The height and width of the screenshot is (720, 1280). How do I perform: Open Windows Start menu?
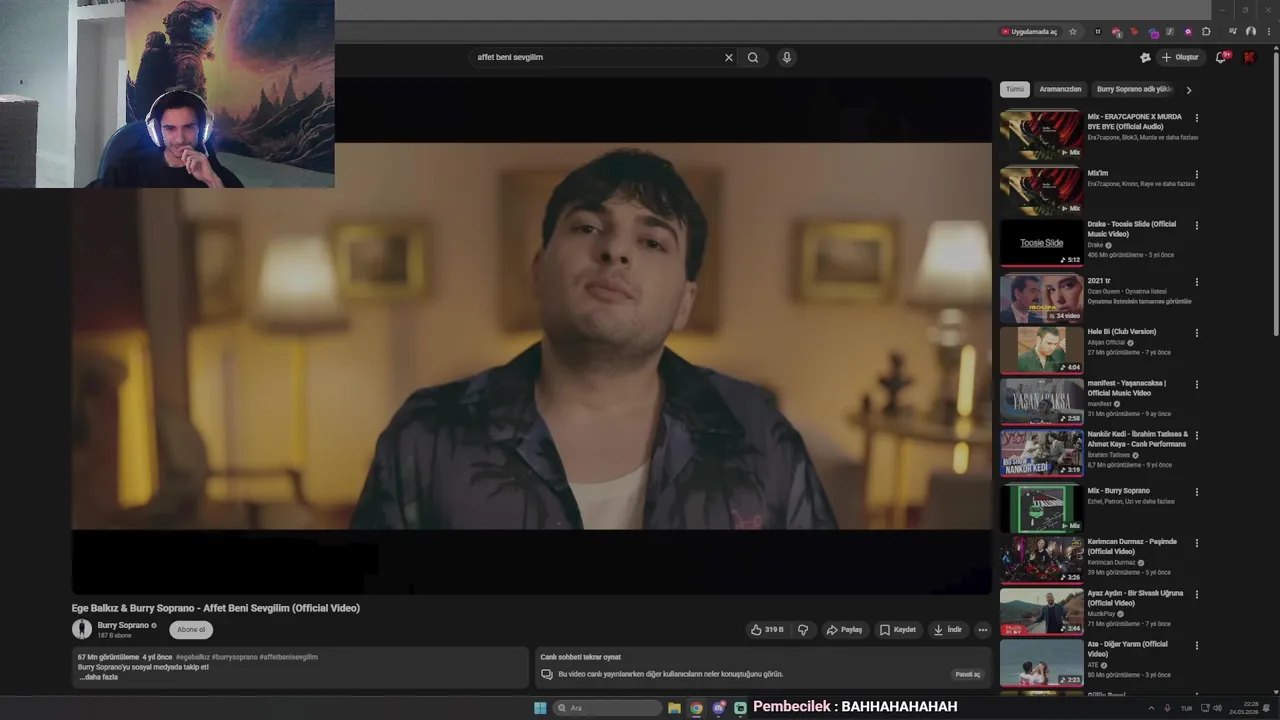[x=540, y=708]
